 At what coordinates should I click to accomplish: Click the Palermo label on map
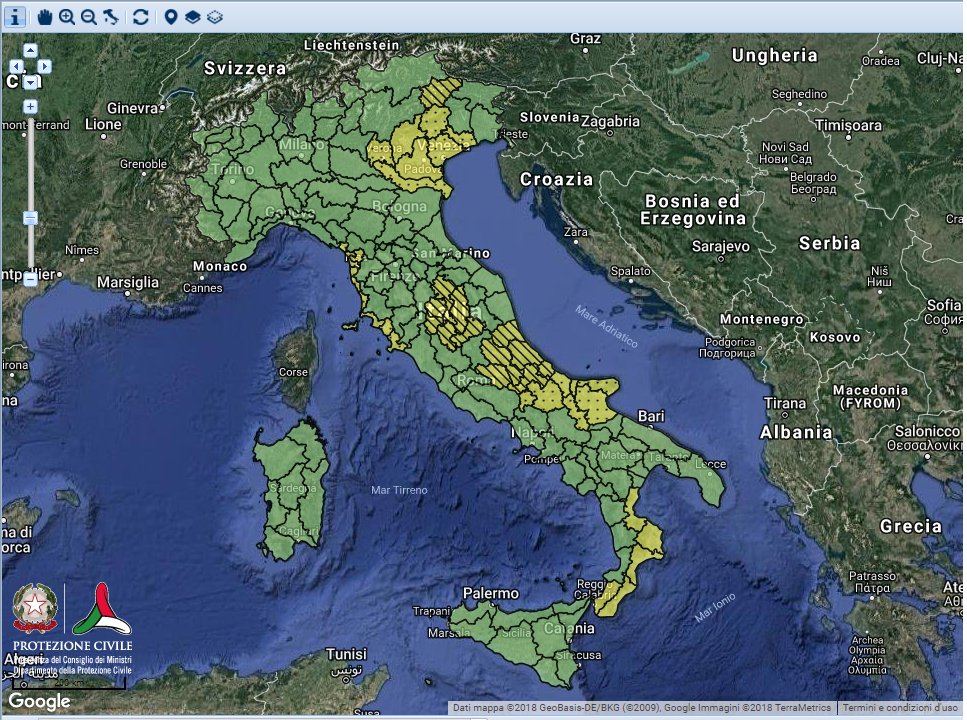(491, 593)
